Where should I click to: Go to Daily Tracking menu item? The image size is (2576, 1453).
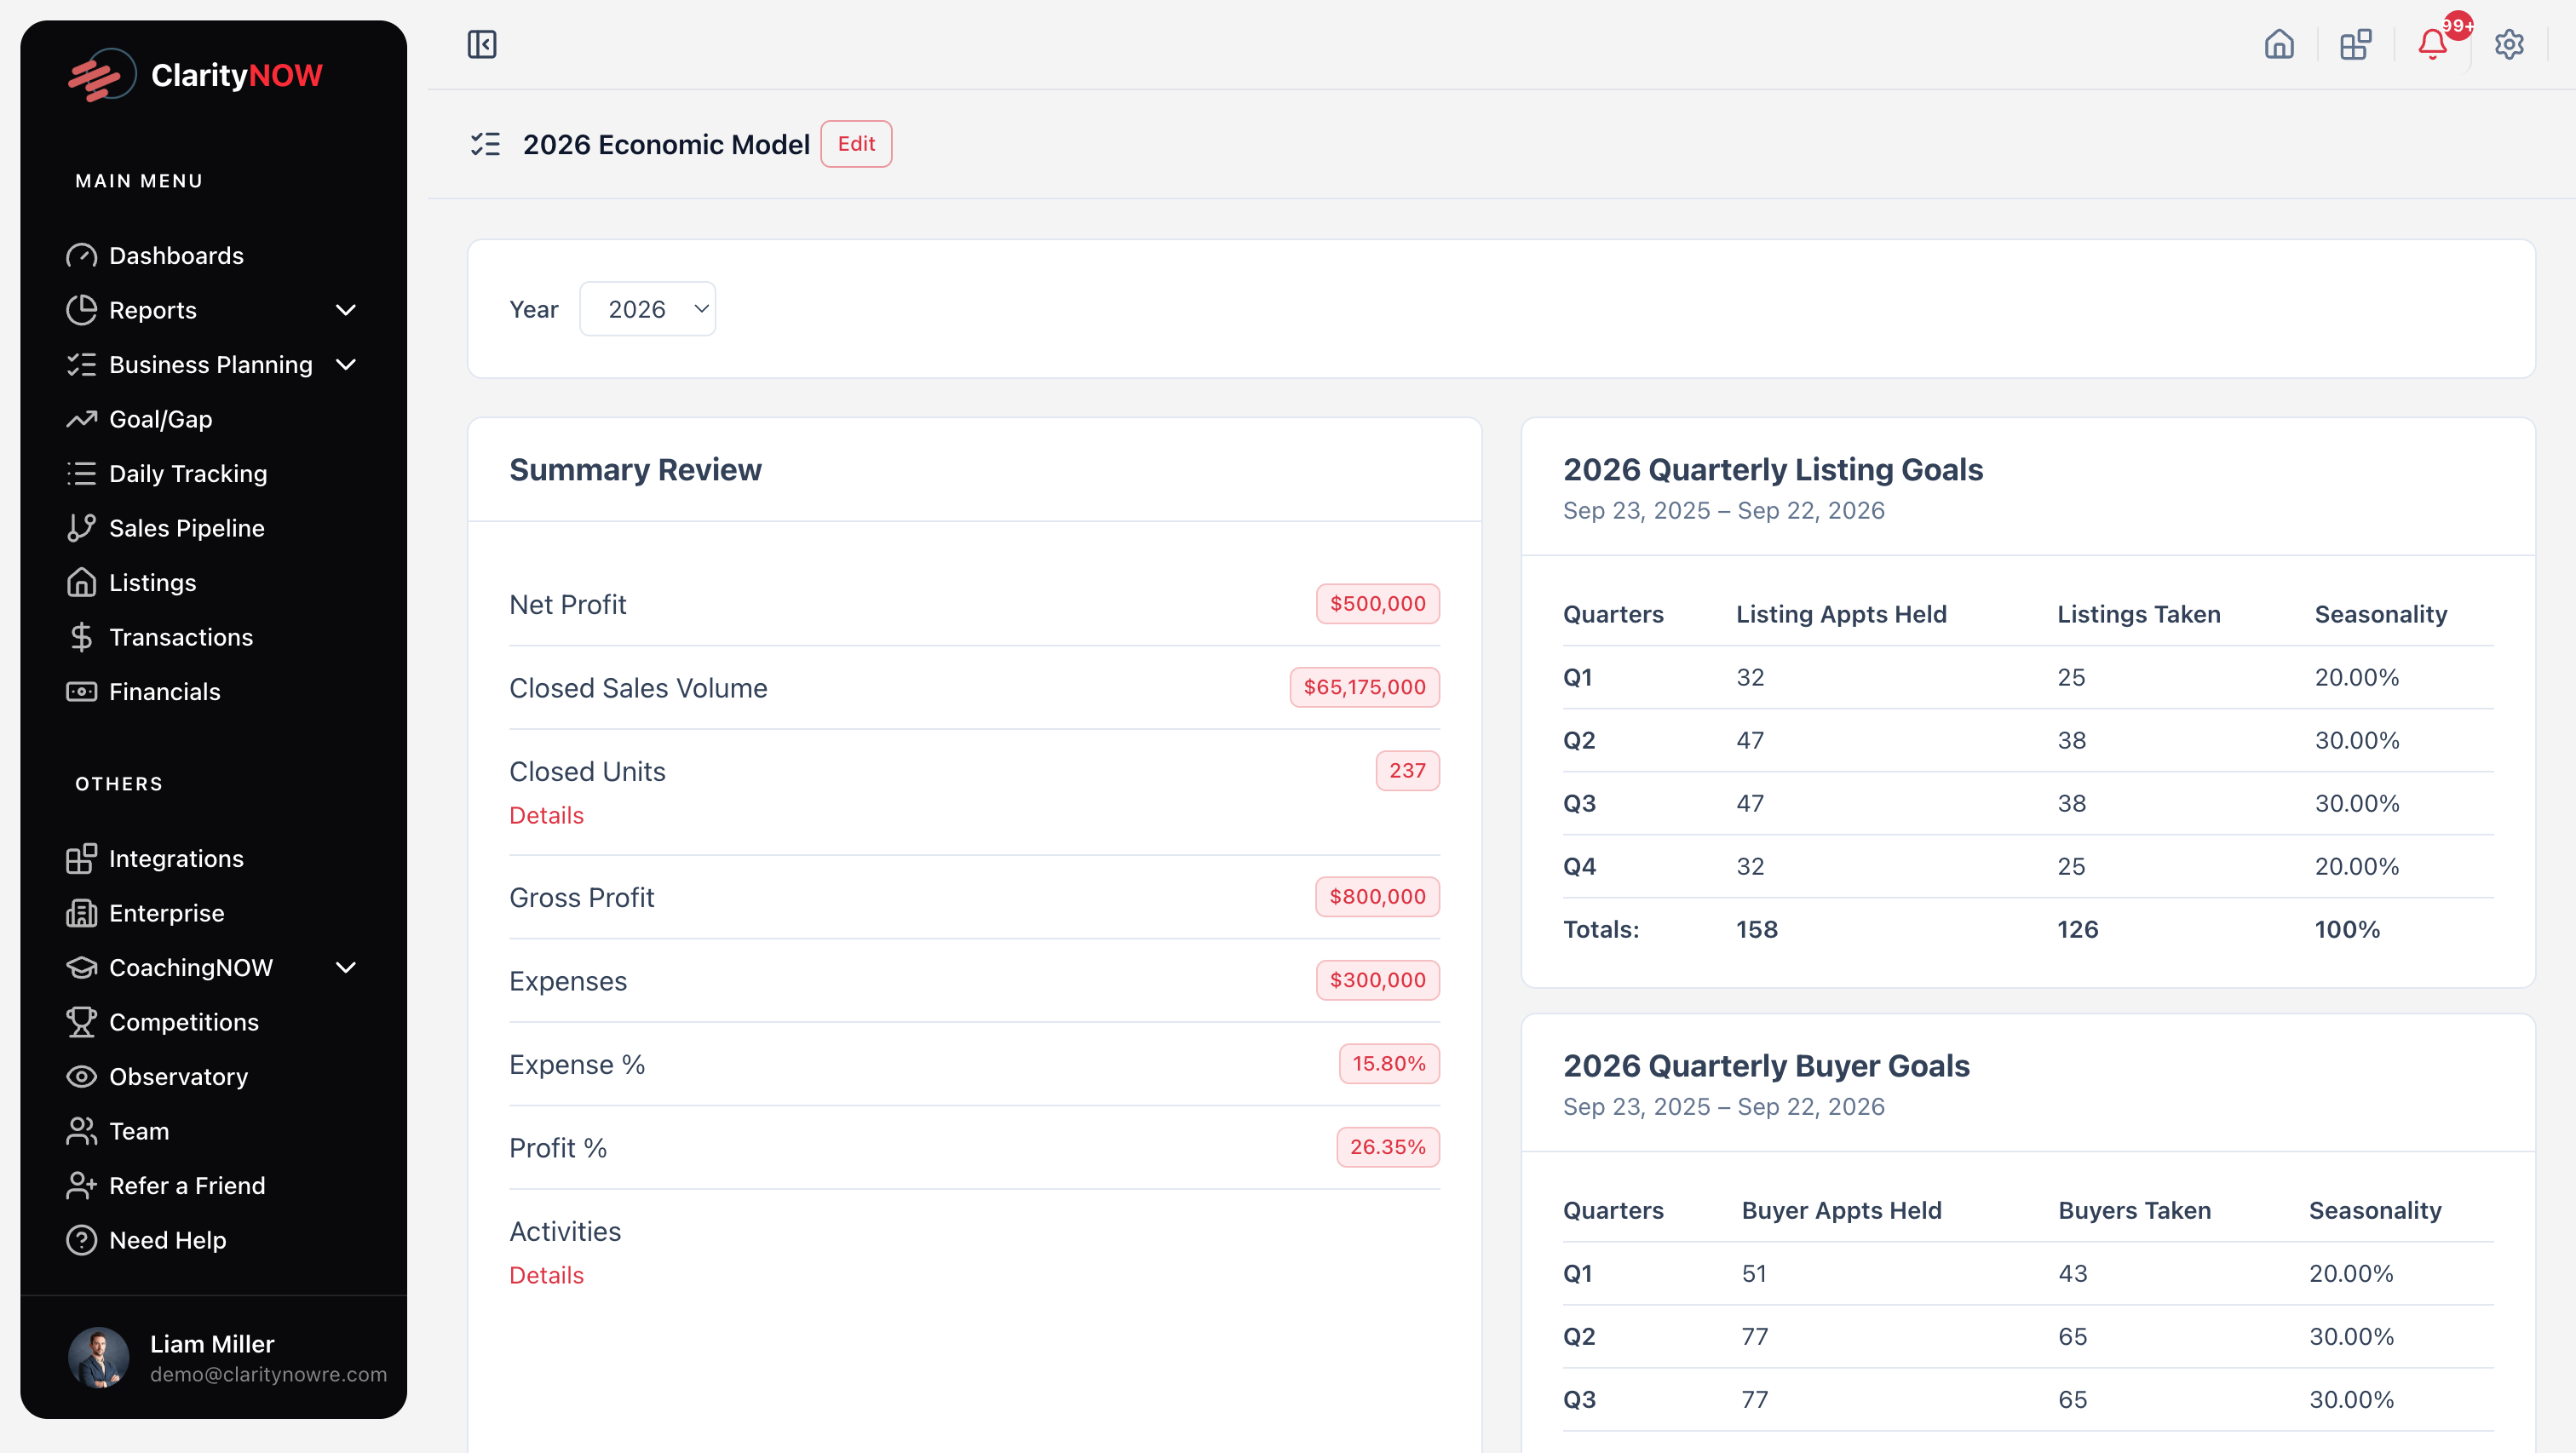(x=188, y=474)
